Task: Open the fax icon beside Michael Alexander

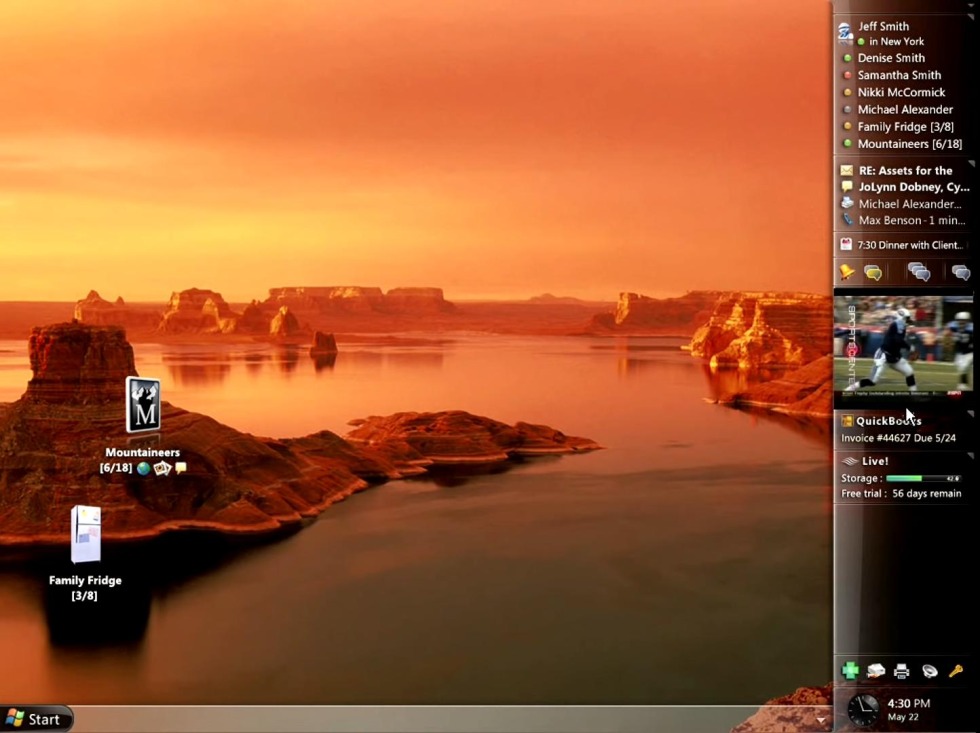Action: pyautogui.click(x=846, y=203)
